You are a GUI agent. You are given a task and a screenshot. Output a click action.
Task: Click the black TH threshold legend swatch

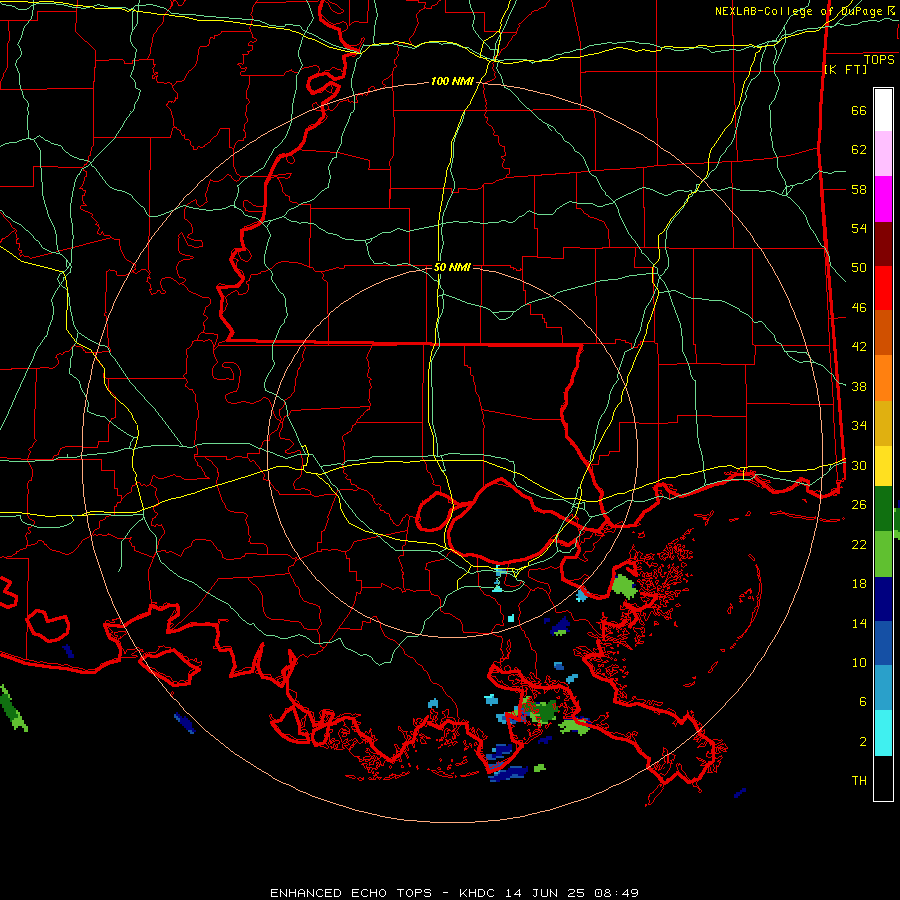click(883, 778)
